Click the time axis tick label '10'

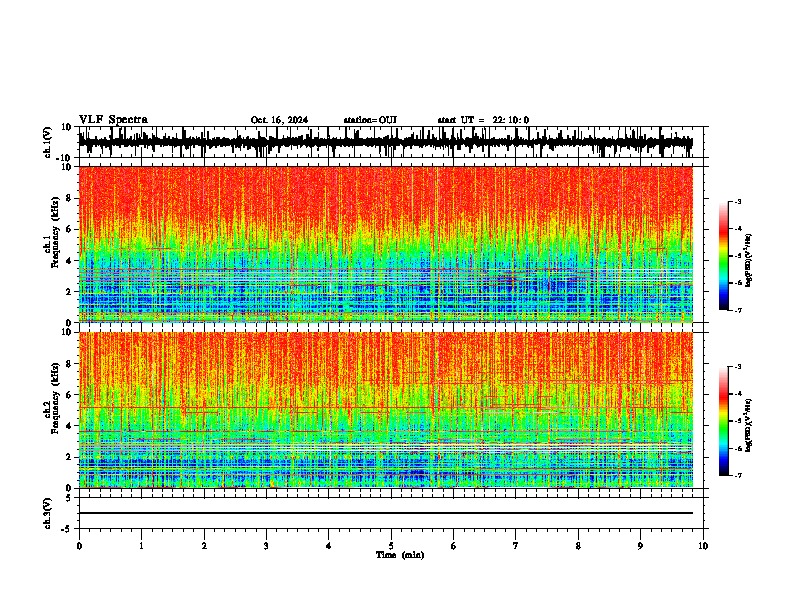pos(703,546)
